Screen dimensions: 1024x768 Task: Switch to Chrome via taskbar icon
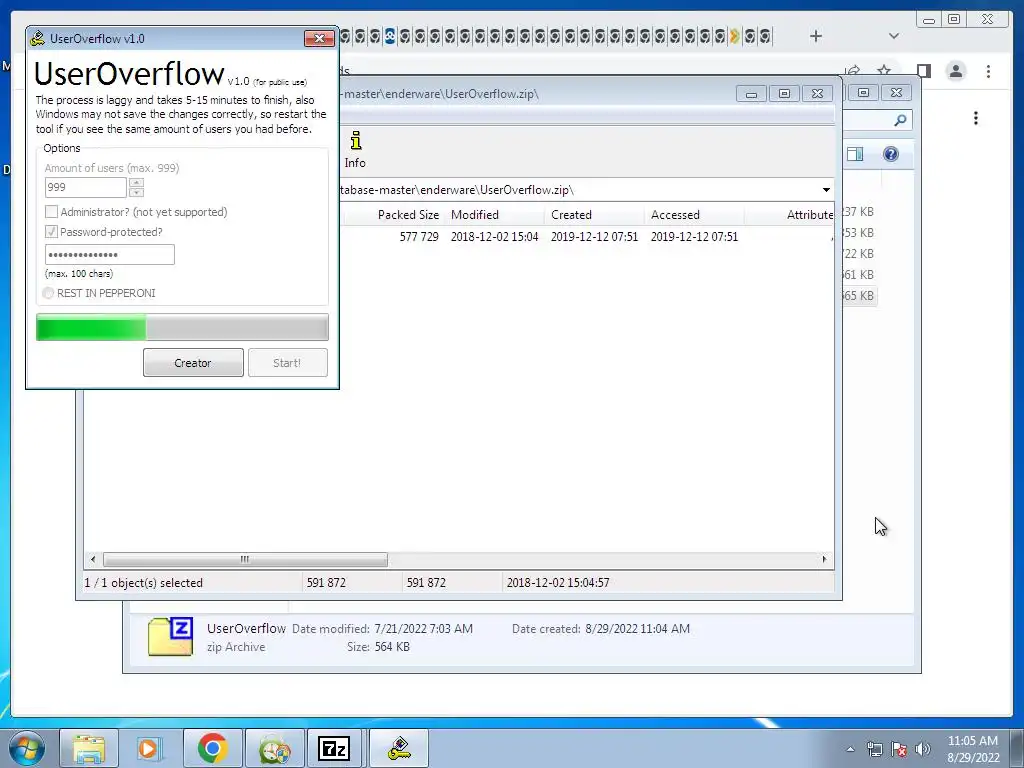point(212,748)
